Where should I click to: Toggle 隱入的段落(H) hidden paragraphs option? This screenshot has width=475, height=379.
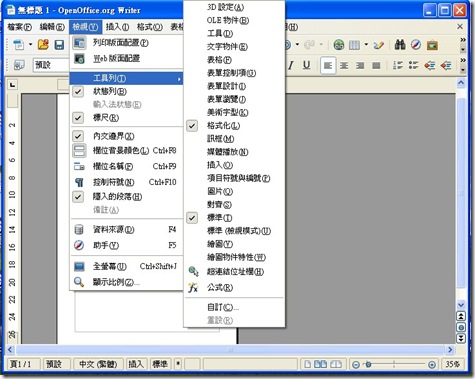pos(78,197)
